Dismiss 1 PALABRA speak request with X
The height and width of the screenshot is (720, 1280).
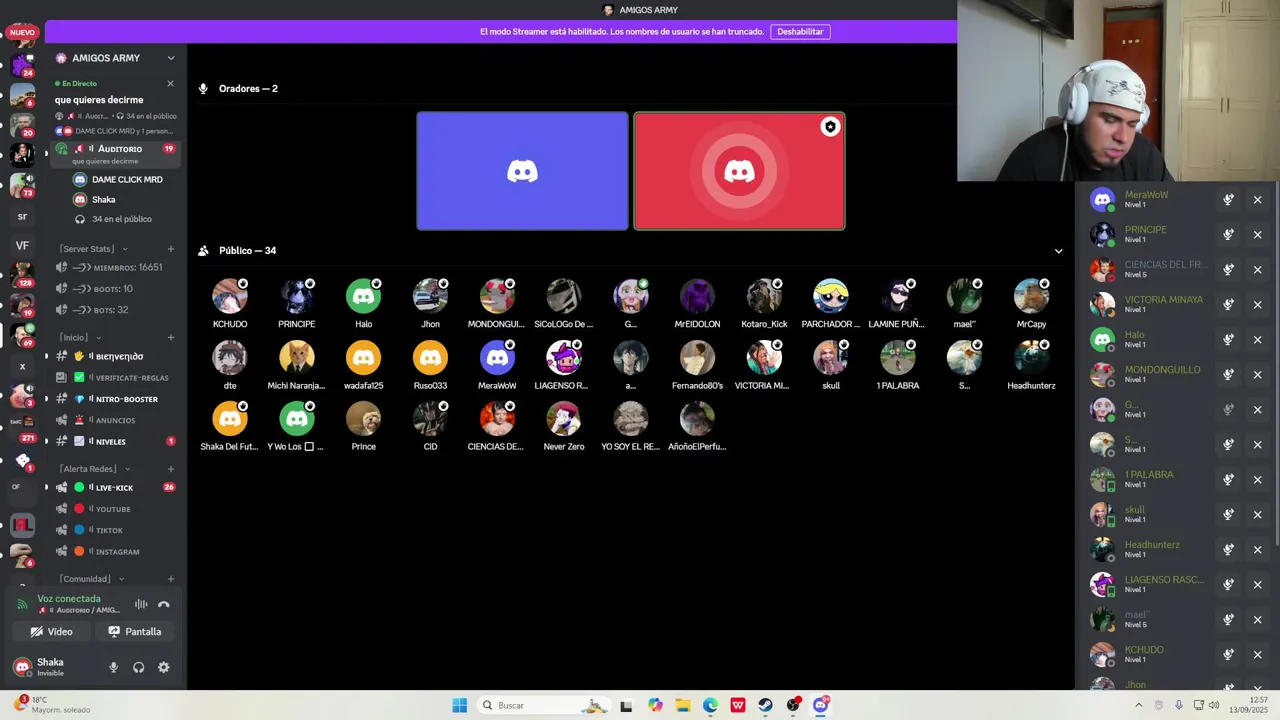pyautogui.click(x=1258, y=480)
